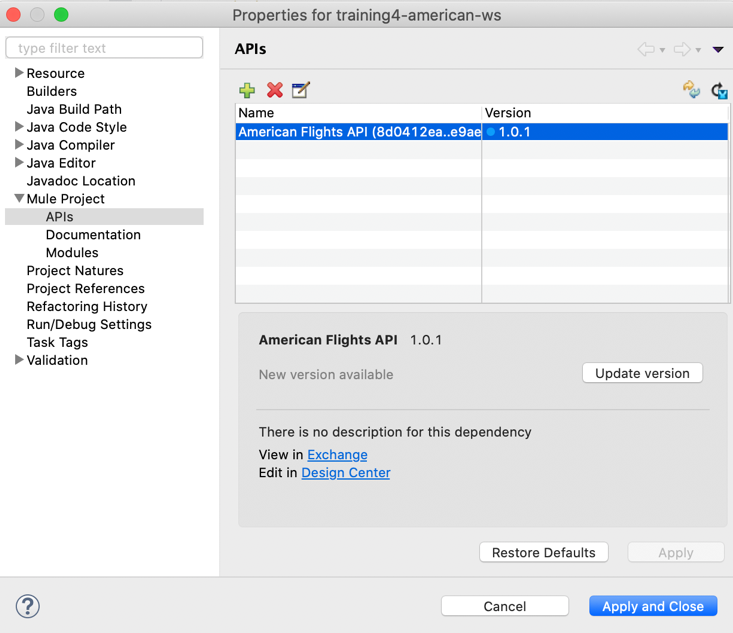Click the Update version button
Screen dimensions: 733x633
click(642, 373)
